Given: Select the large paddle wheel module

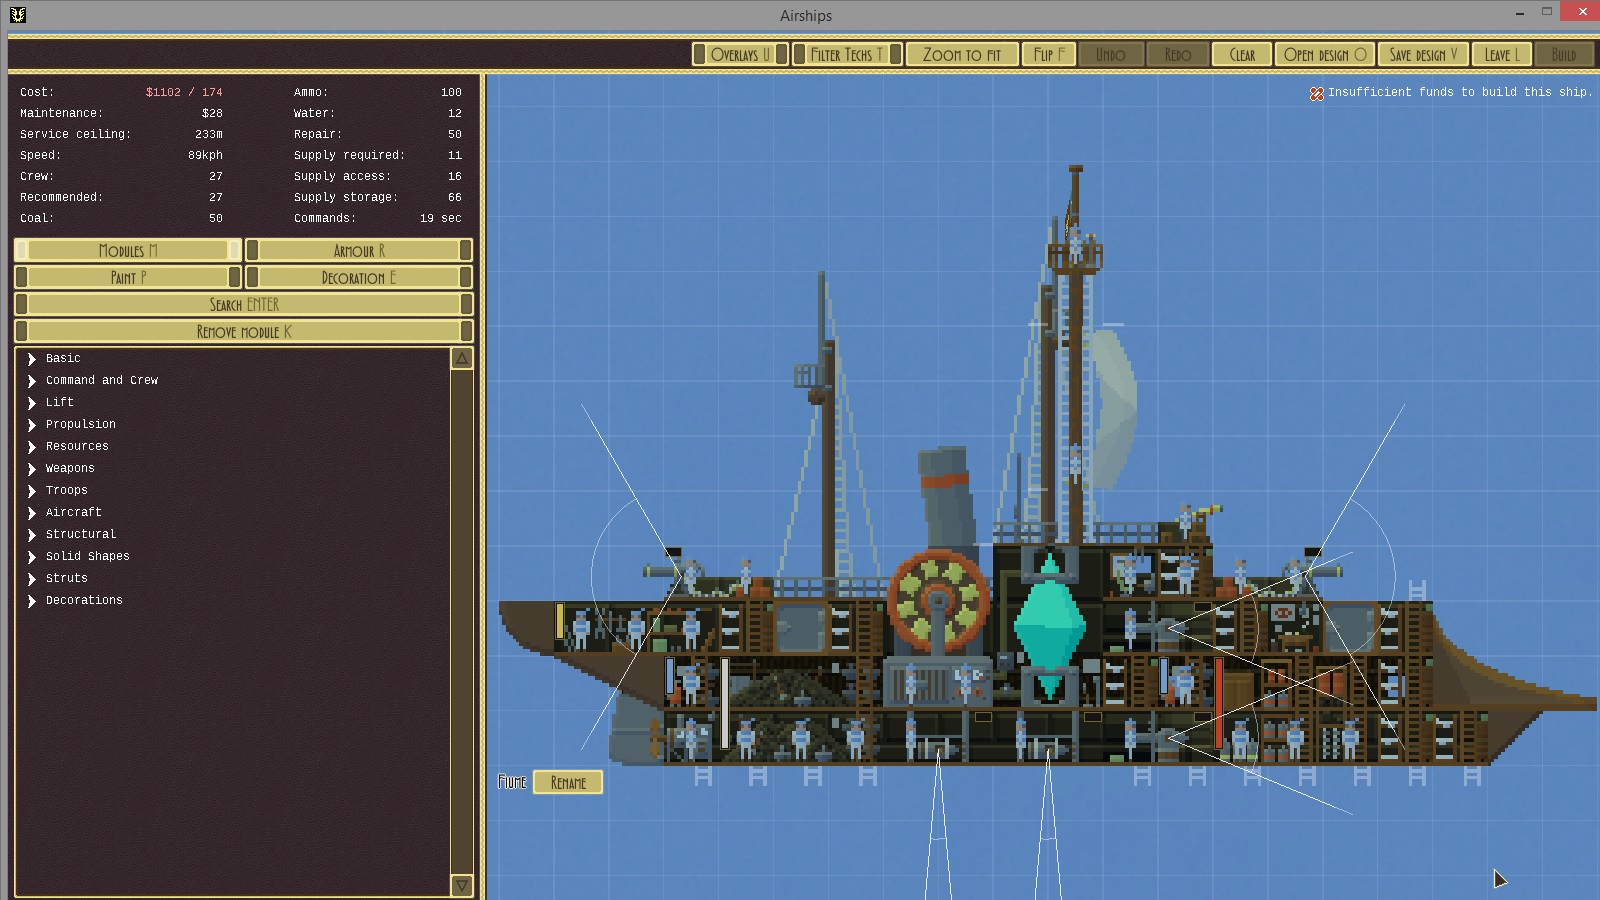Looking at the screenshot, I should [x=938, y=601].
